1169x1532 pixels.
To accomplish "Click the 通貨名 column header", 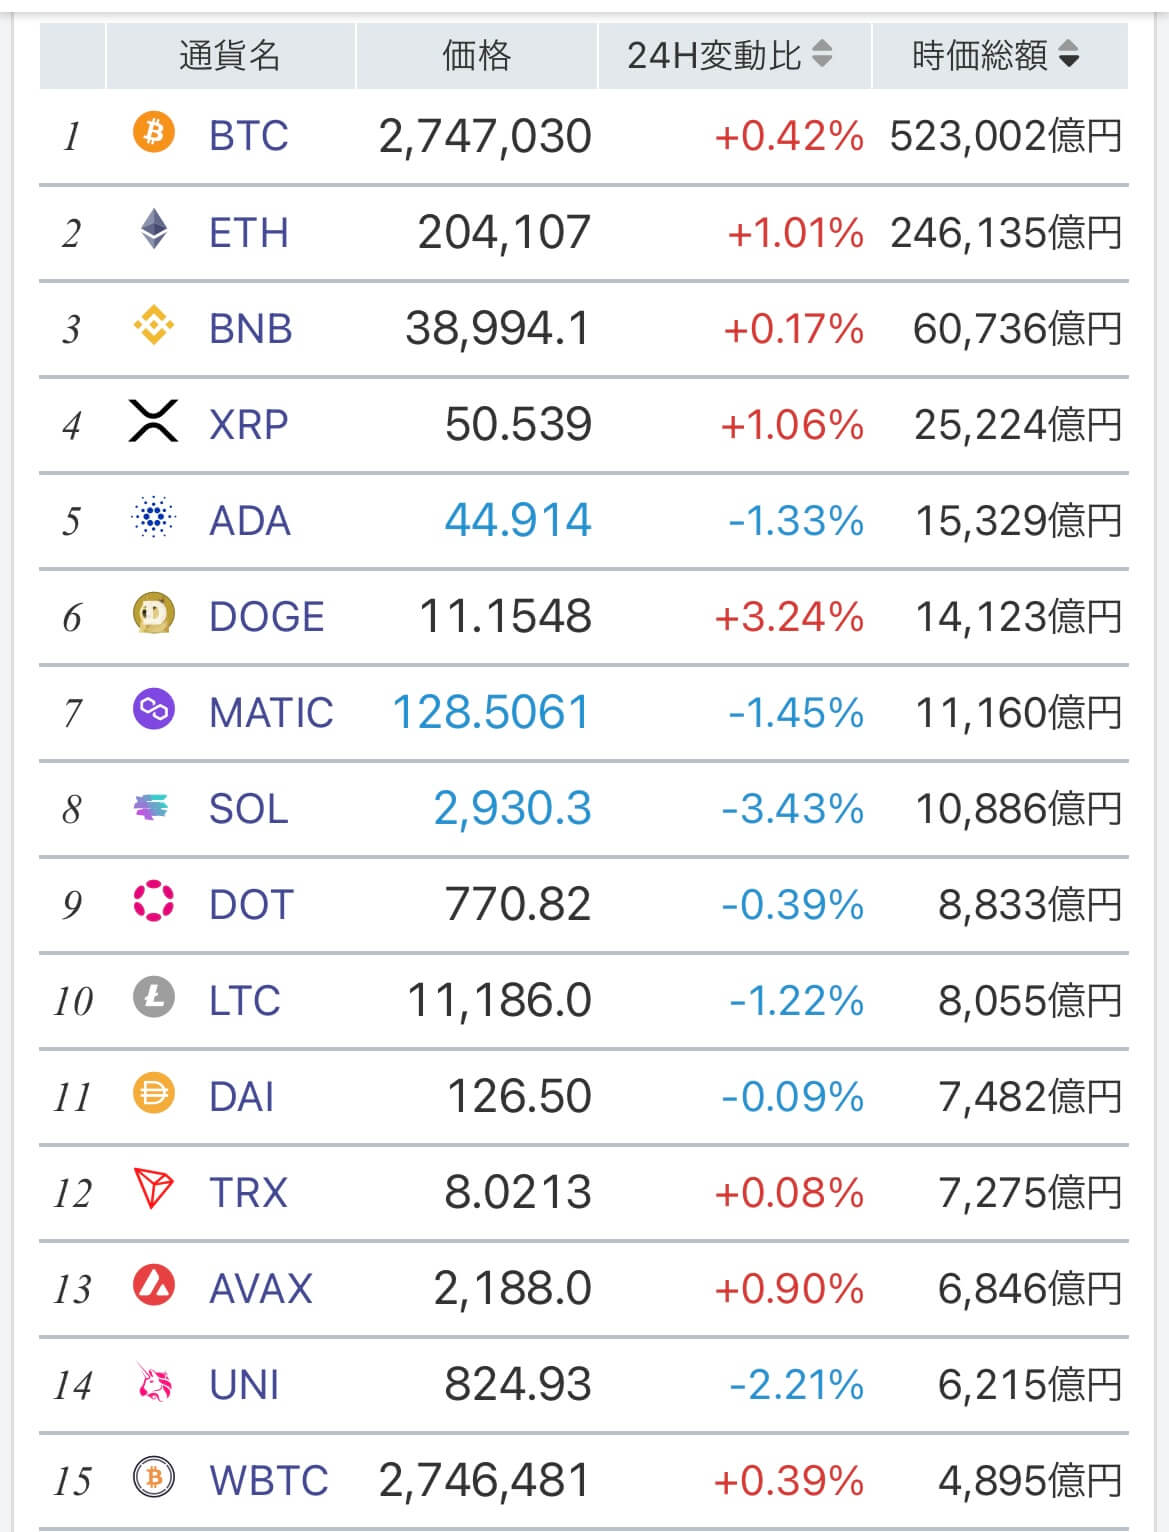I will pyautogui.click(x=230, y=55).
